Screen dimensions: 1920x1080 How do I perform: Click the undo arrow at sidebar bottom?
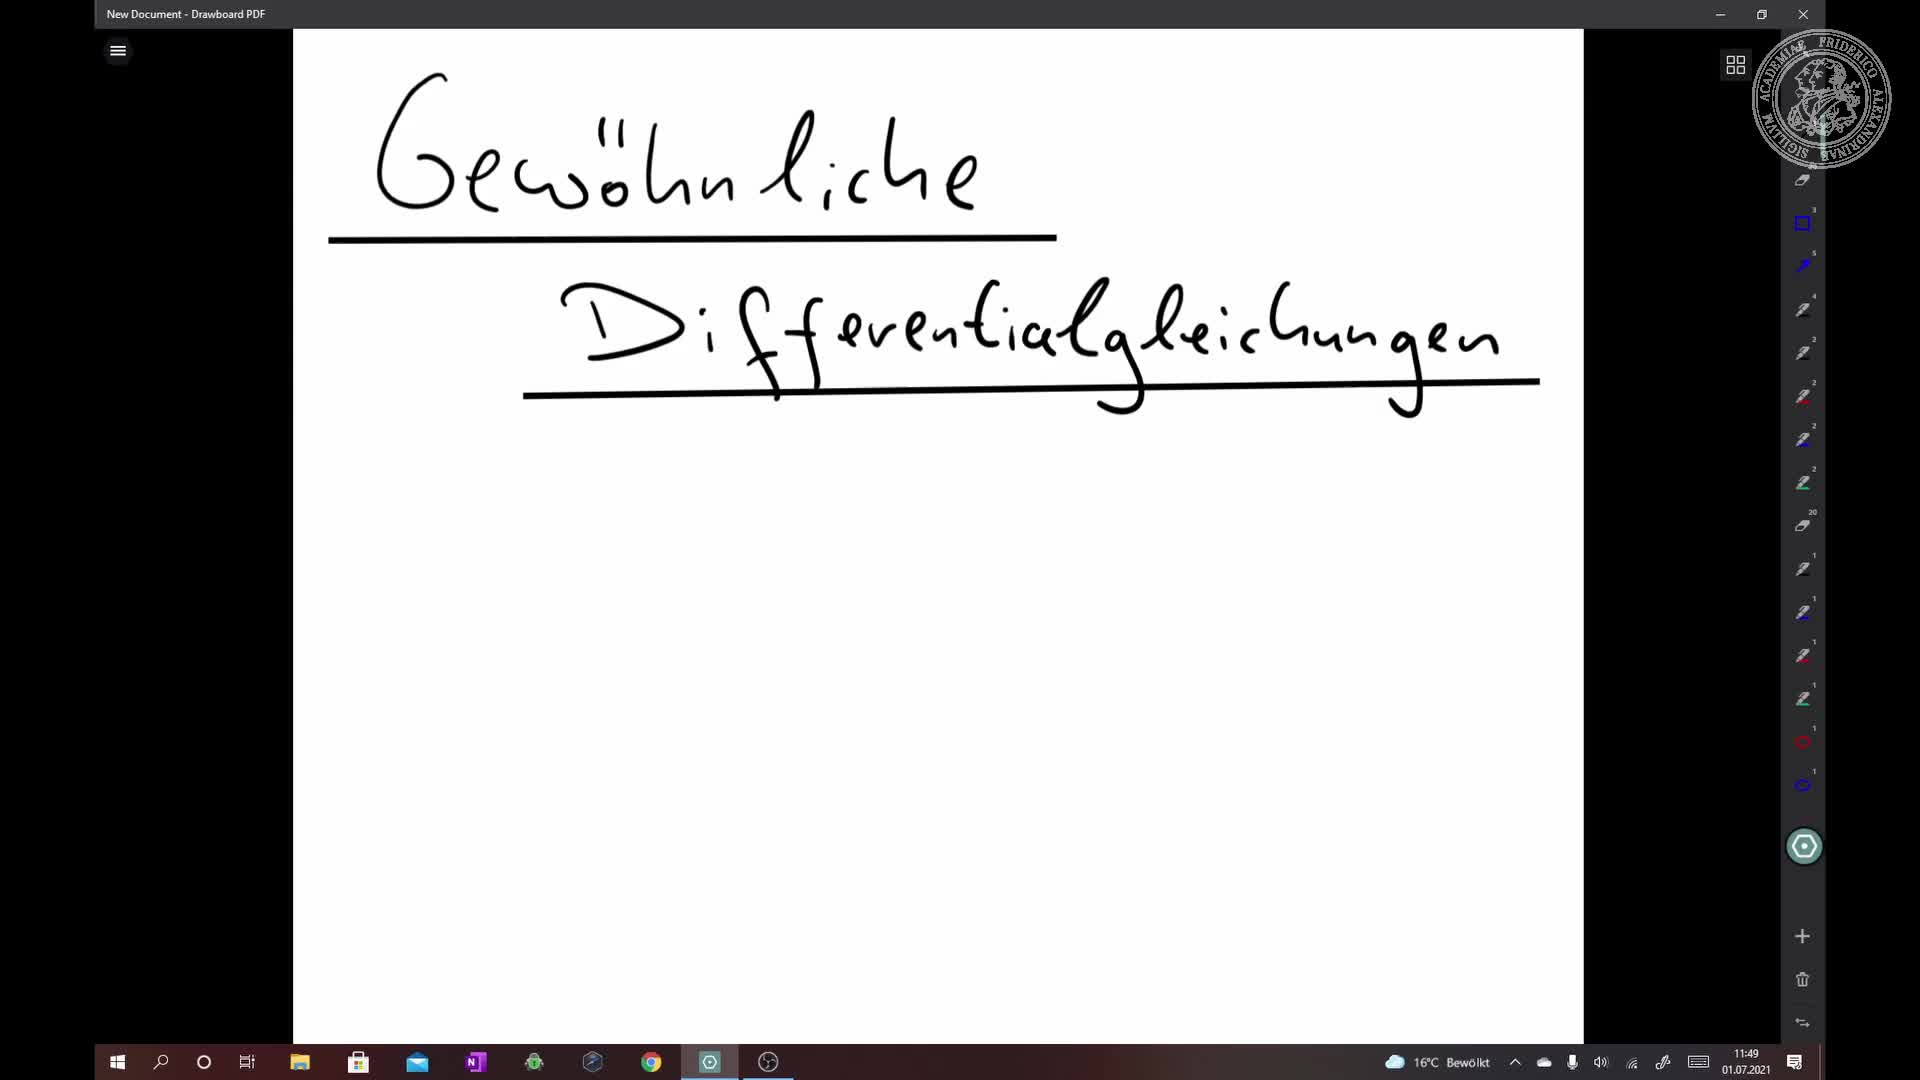coord(1804,1023)
